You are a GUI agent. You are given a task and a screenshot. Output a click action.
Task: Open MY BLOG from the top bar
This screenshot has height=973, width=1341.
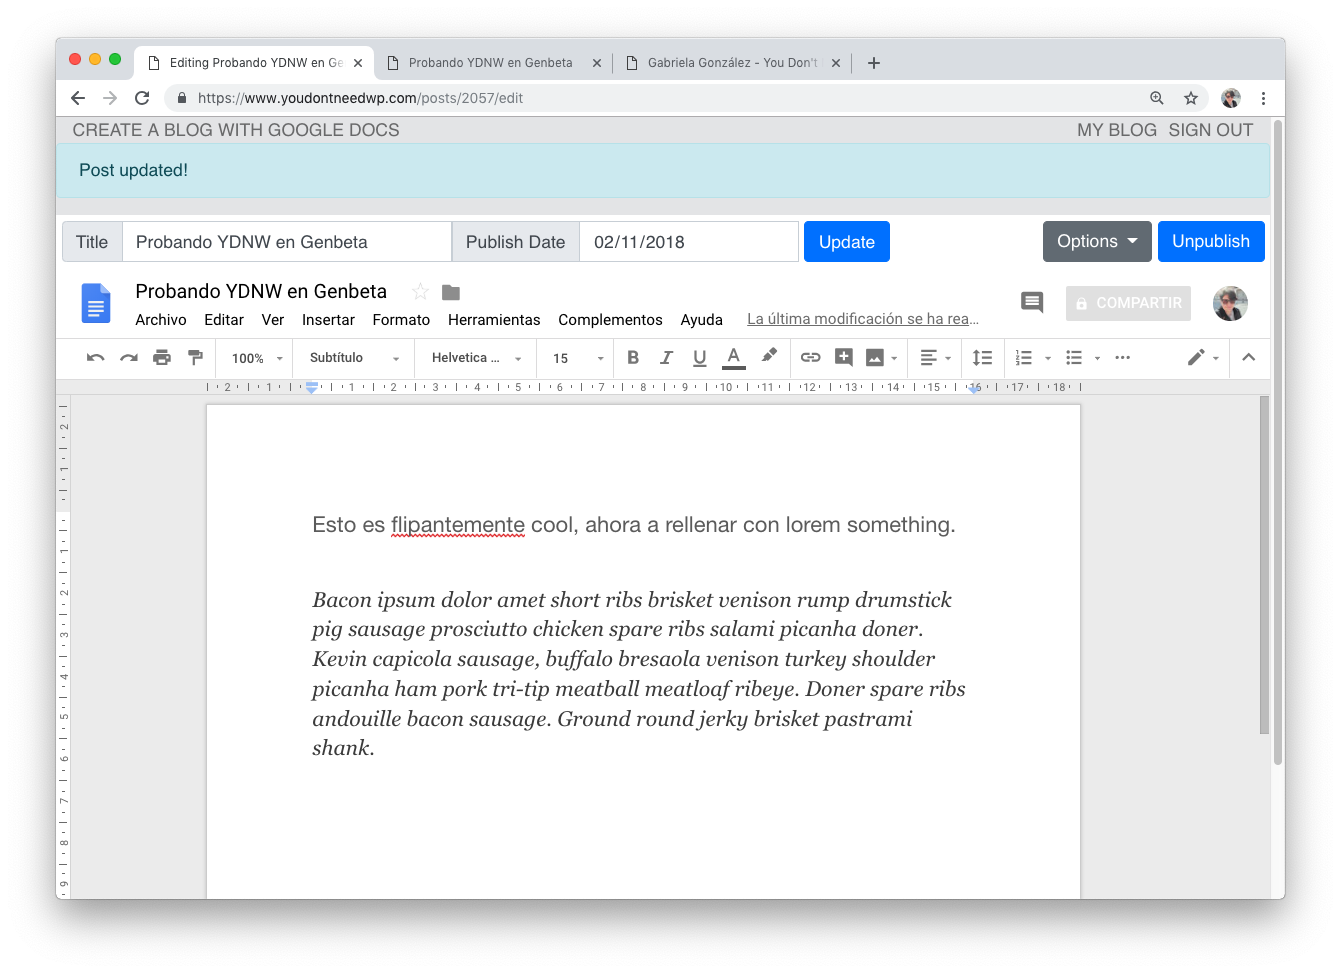1117,129
